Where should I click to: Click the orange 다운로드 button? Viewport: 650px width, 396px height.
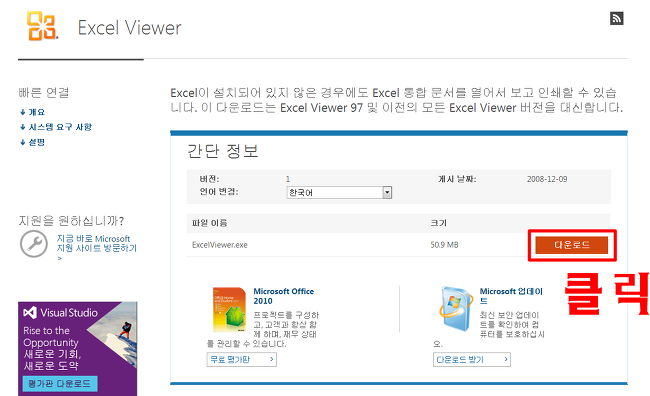[x=572, y=245]
